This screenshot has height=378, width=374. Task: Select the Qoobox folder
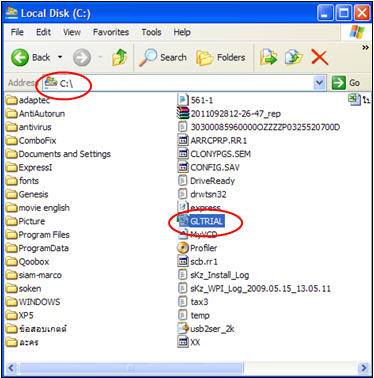(x=28, y=262)
